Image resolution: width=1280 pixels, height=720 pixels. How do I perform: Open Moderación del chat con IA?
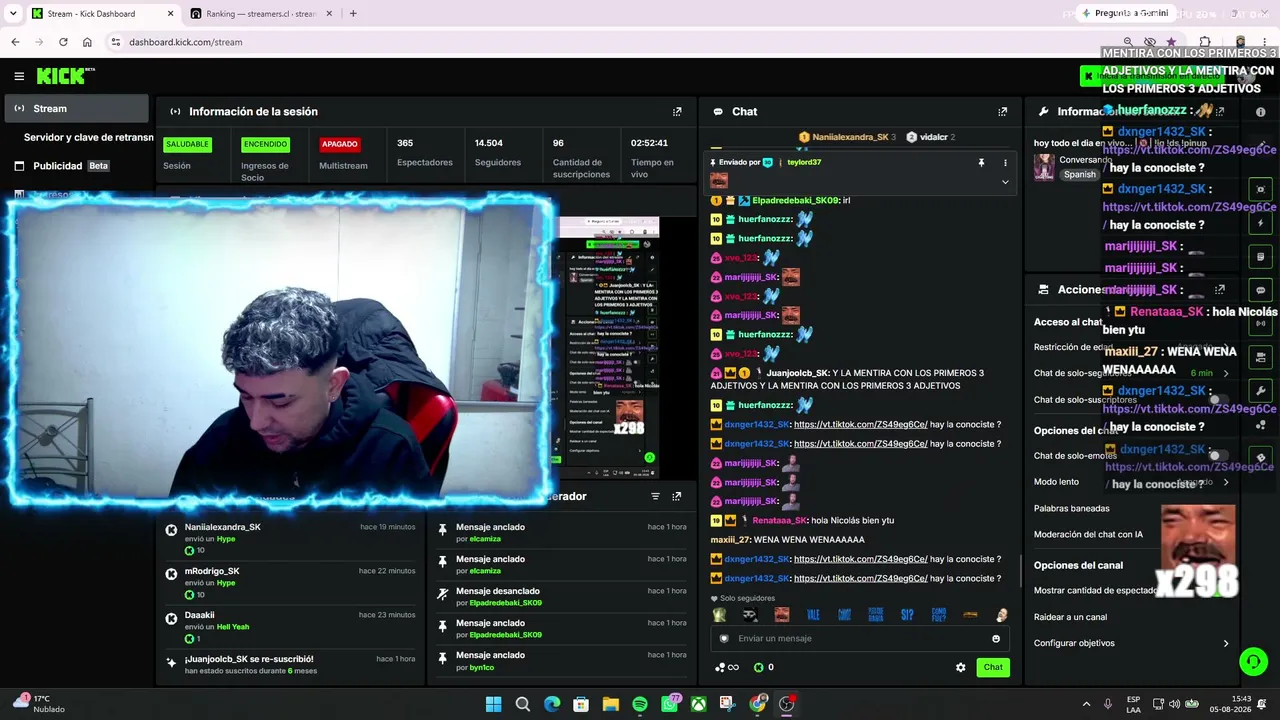[x=1088, y=534]
